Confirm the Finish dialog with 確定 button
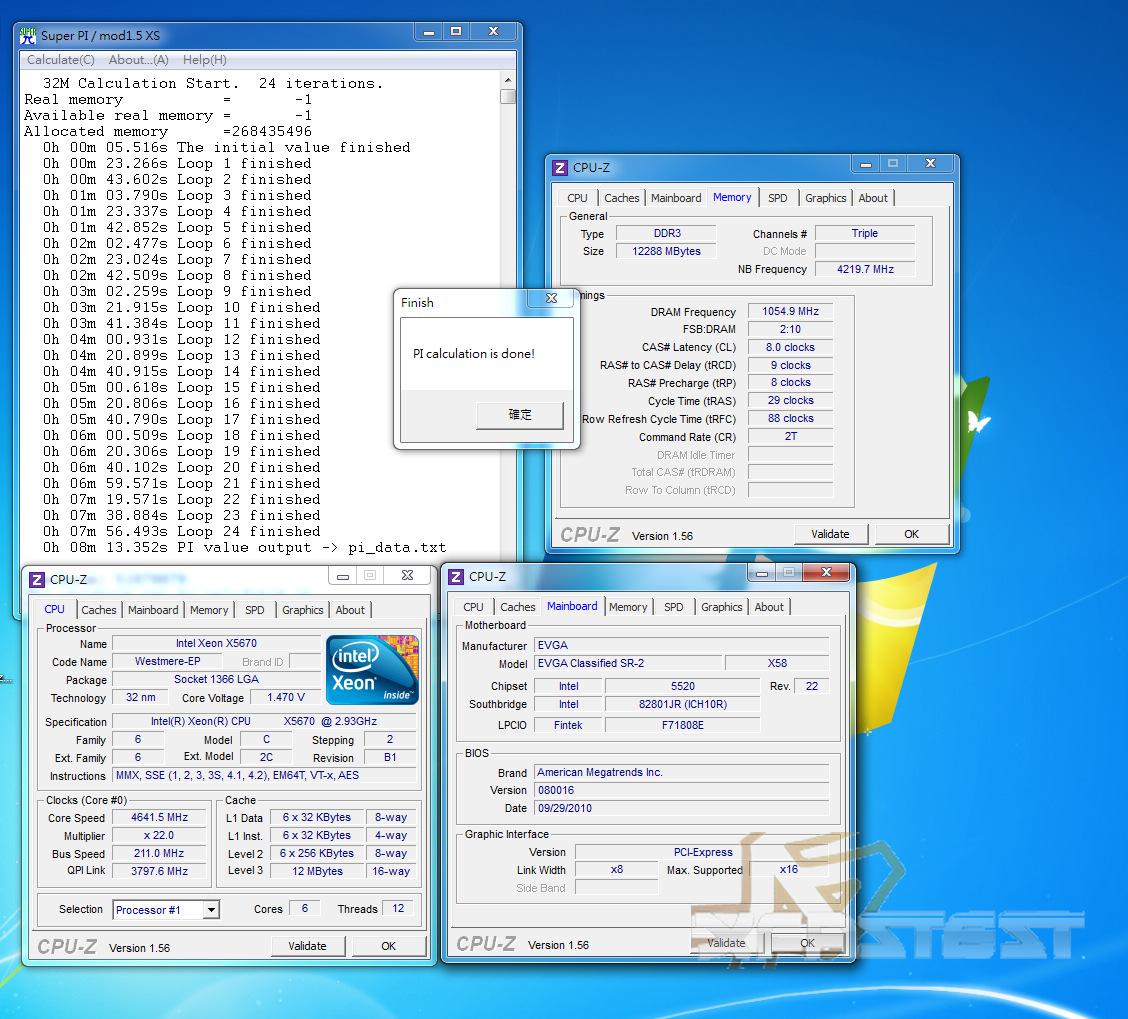This screenshot has width=1128, height=1019. [519, 415]
